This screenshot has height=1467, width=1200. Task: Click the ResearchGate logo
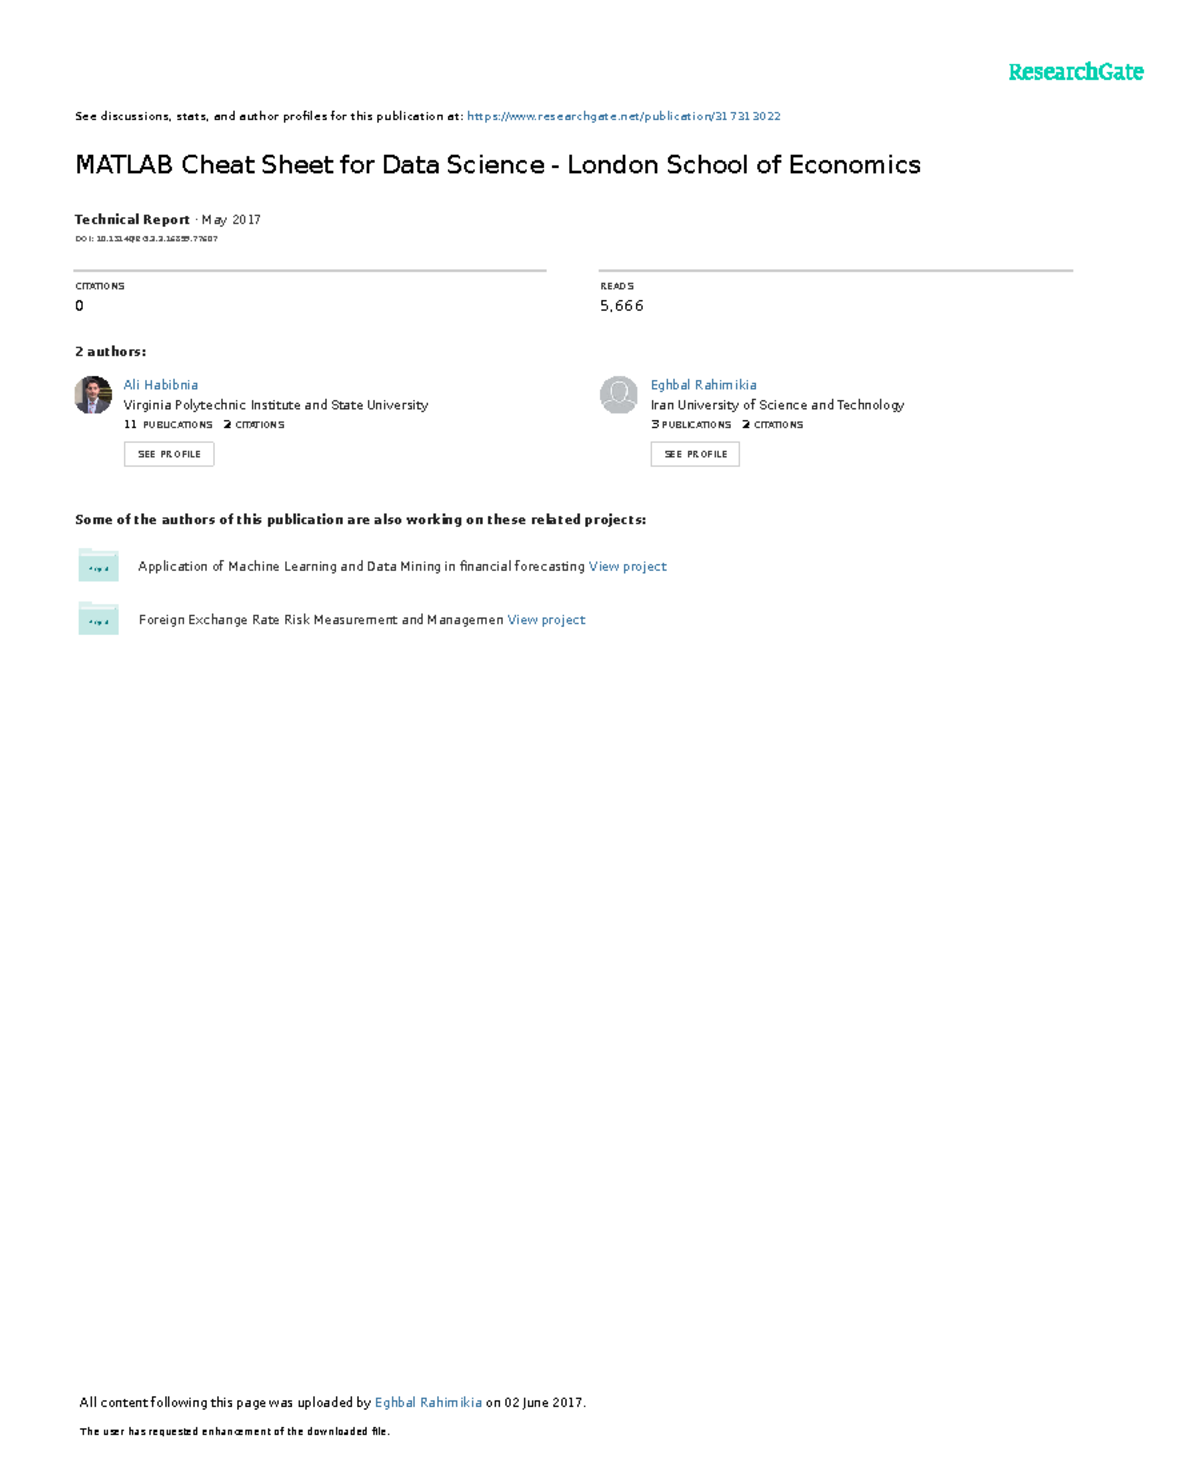pyautogui.click(x=1075, y=72)
